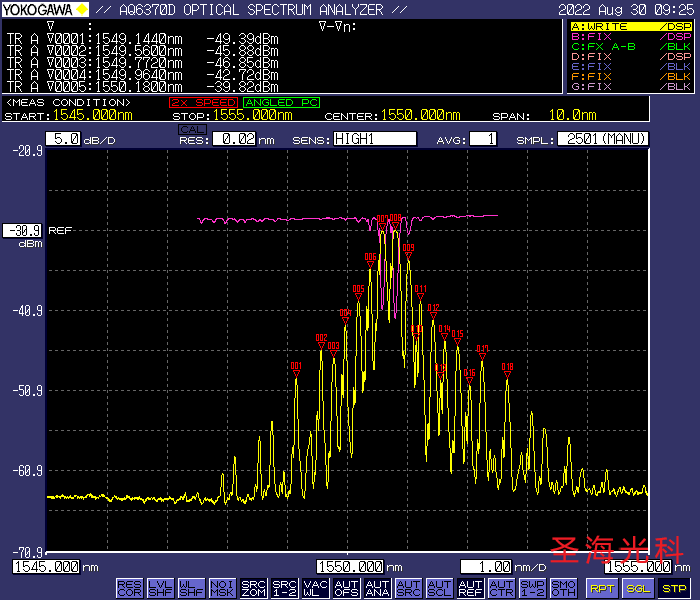Click the 1.00 nm/D span per division box
The width and height of the screenshot is (700, 600).
tap(487, 567)
